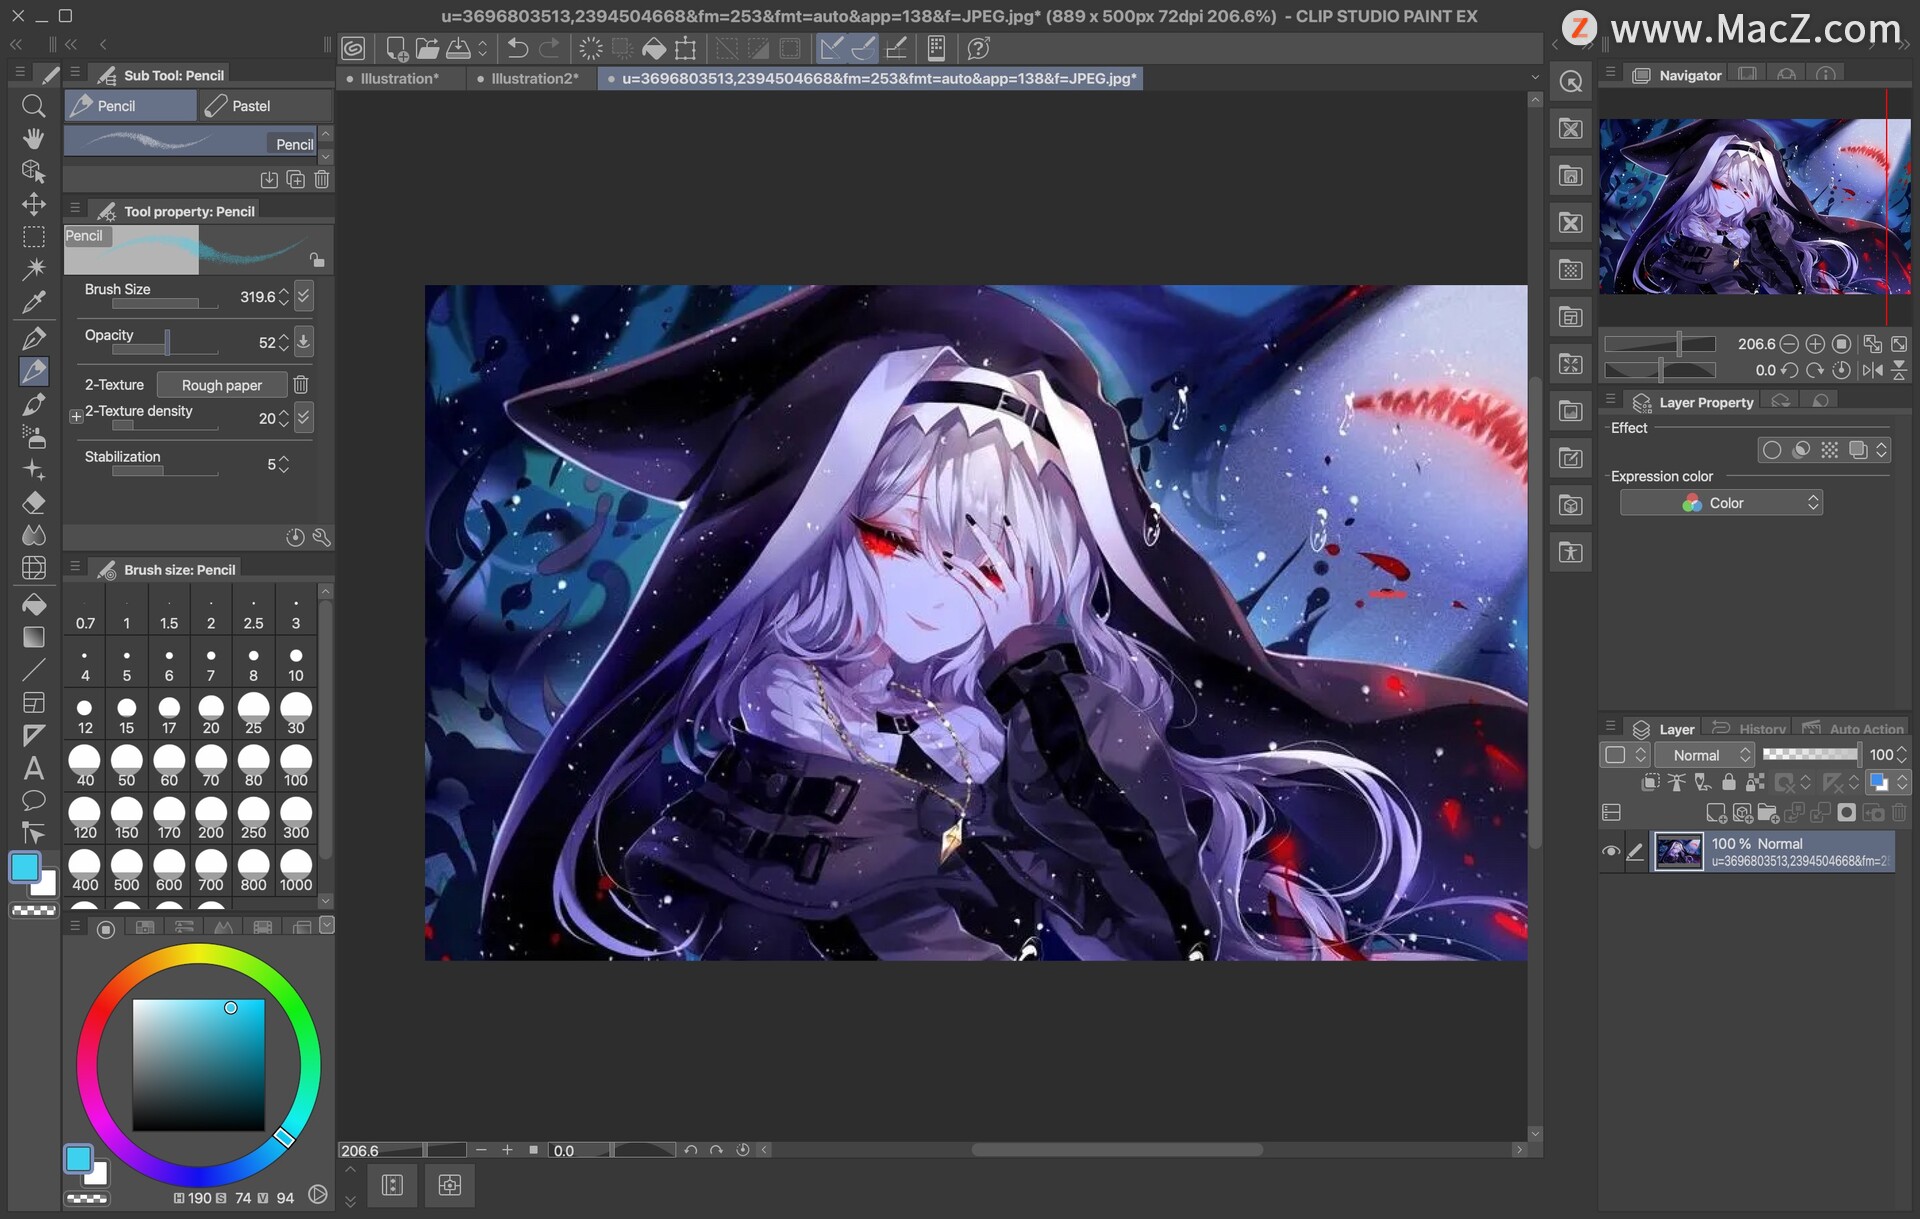This screenshot has height=1219, width=1920.
Task: Select the Hand move tool
Action: pyautogui.click(x=33, y=138)
